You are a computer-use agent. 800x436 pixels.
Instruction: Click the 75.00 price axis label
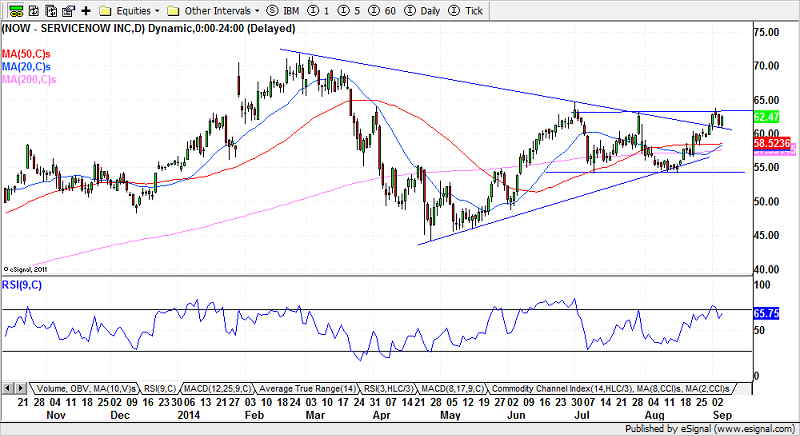(767, 32)
